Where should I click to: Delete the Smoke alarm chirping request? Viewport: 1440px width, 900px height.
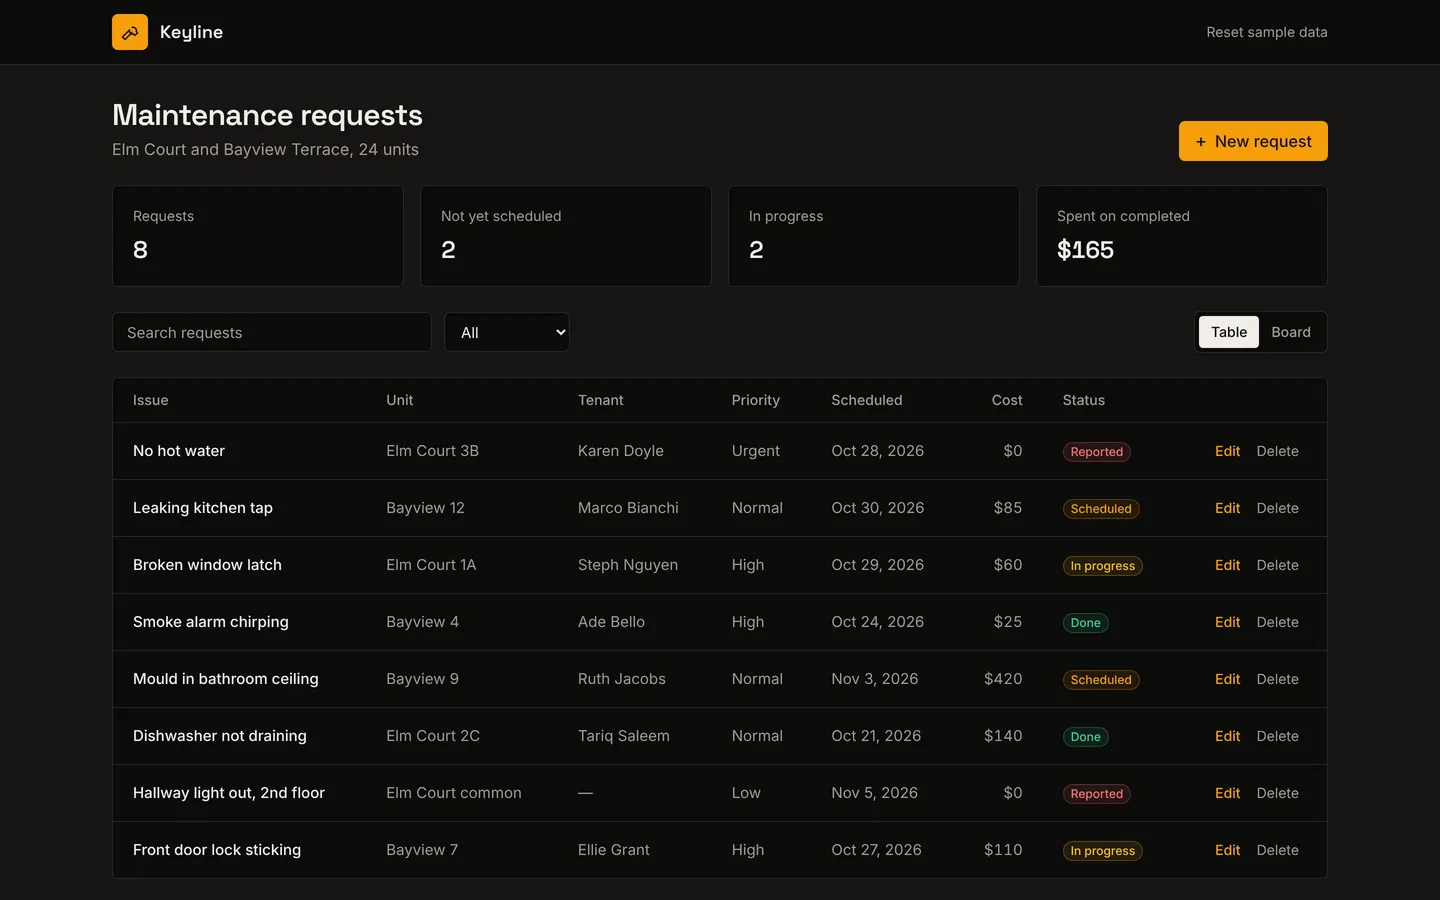(x=1277, y=622)
